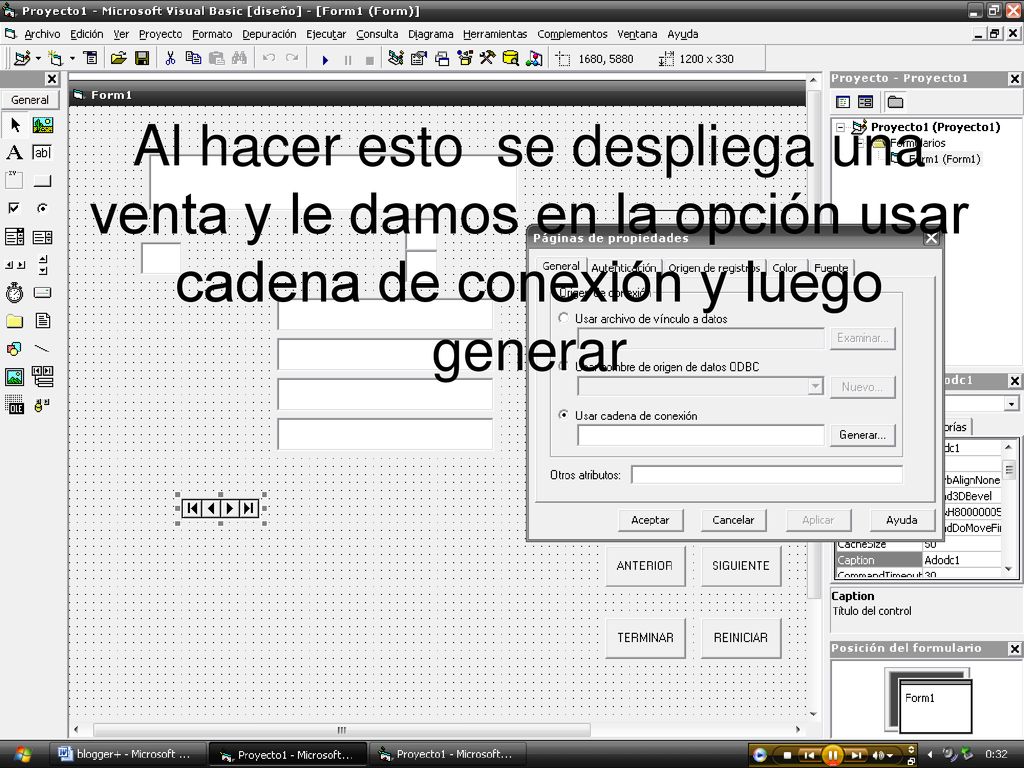Select the Adodc tool in toolbox
This screenshot has width=1024, height=768.
[x=42, y=405]
